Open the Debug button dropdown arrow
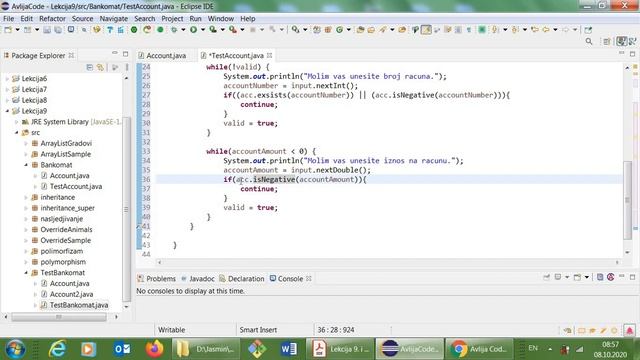This screenshot has height=360, width=640. coord(183,29)
